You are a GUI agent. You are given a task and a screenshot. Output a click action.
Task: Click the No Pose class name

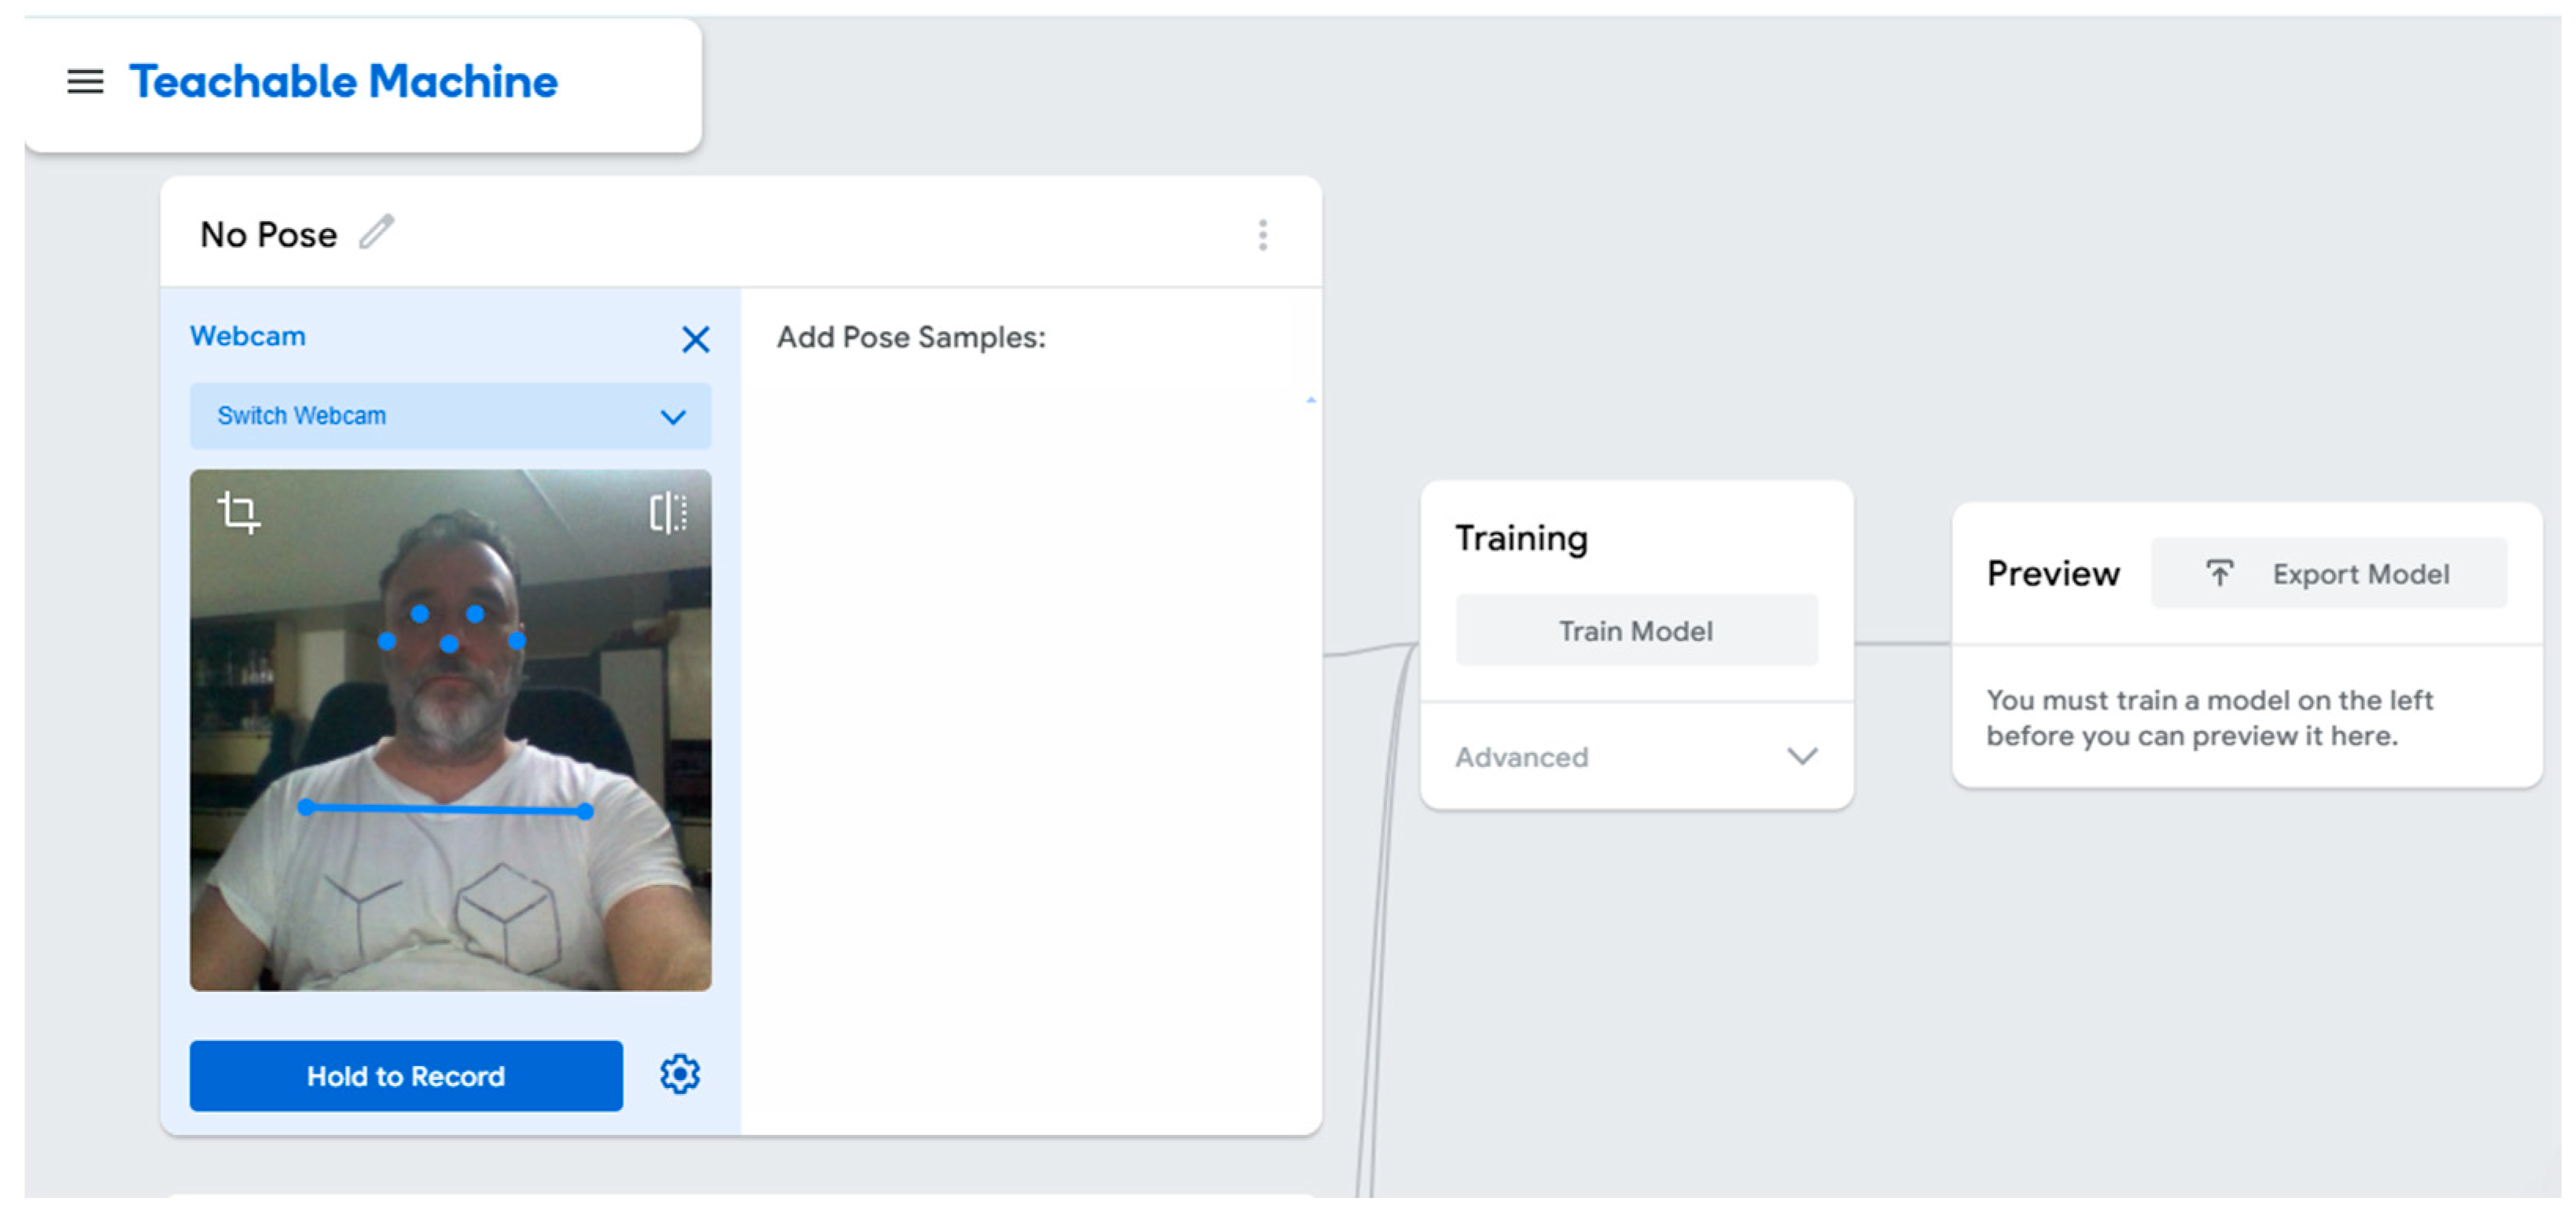(268, 235)
